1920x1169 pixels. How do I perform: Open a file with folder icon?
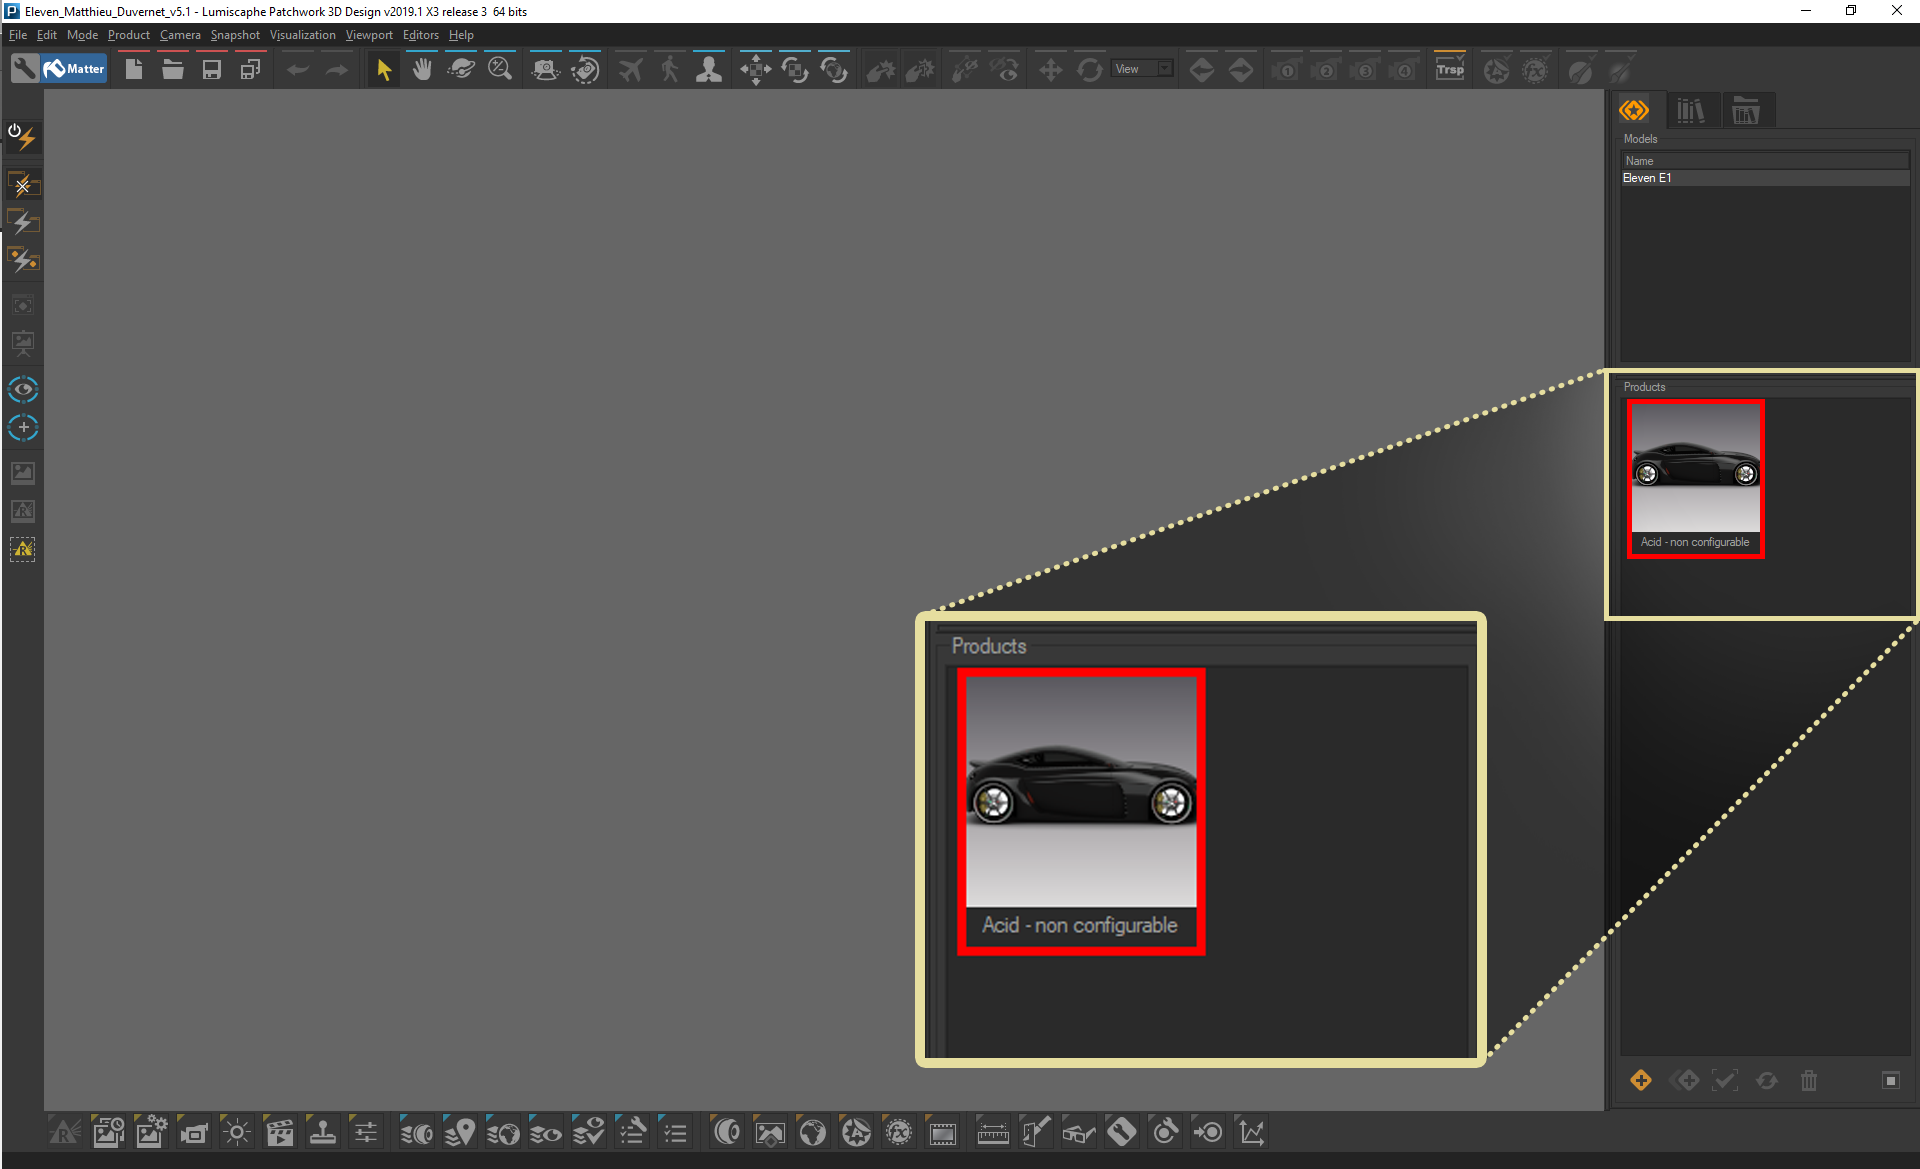coord(172,69)
